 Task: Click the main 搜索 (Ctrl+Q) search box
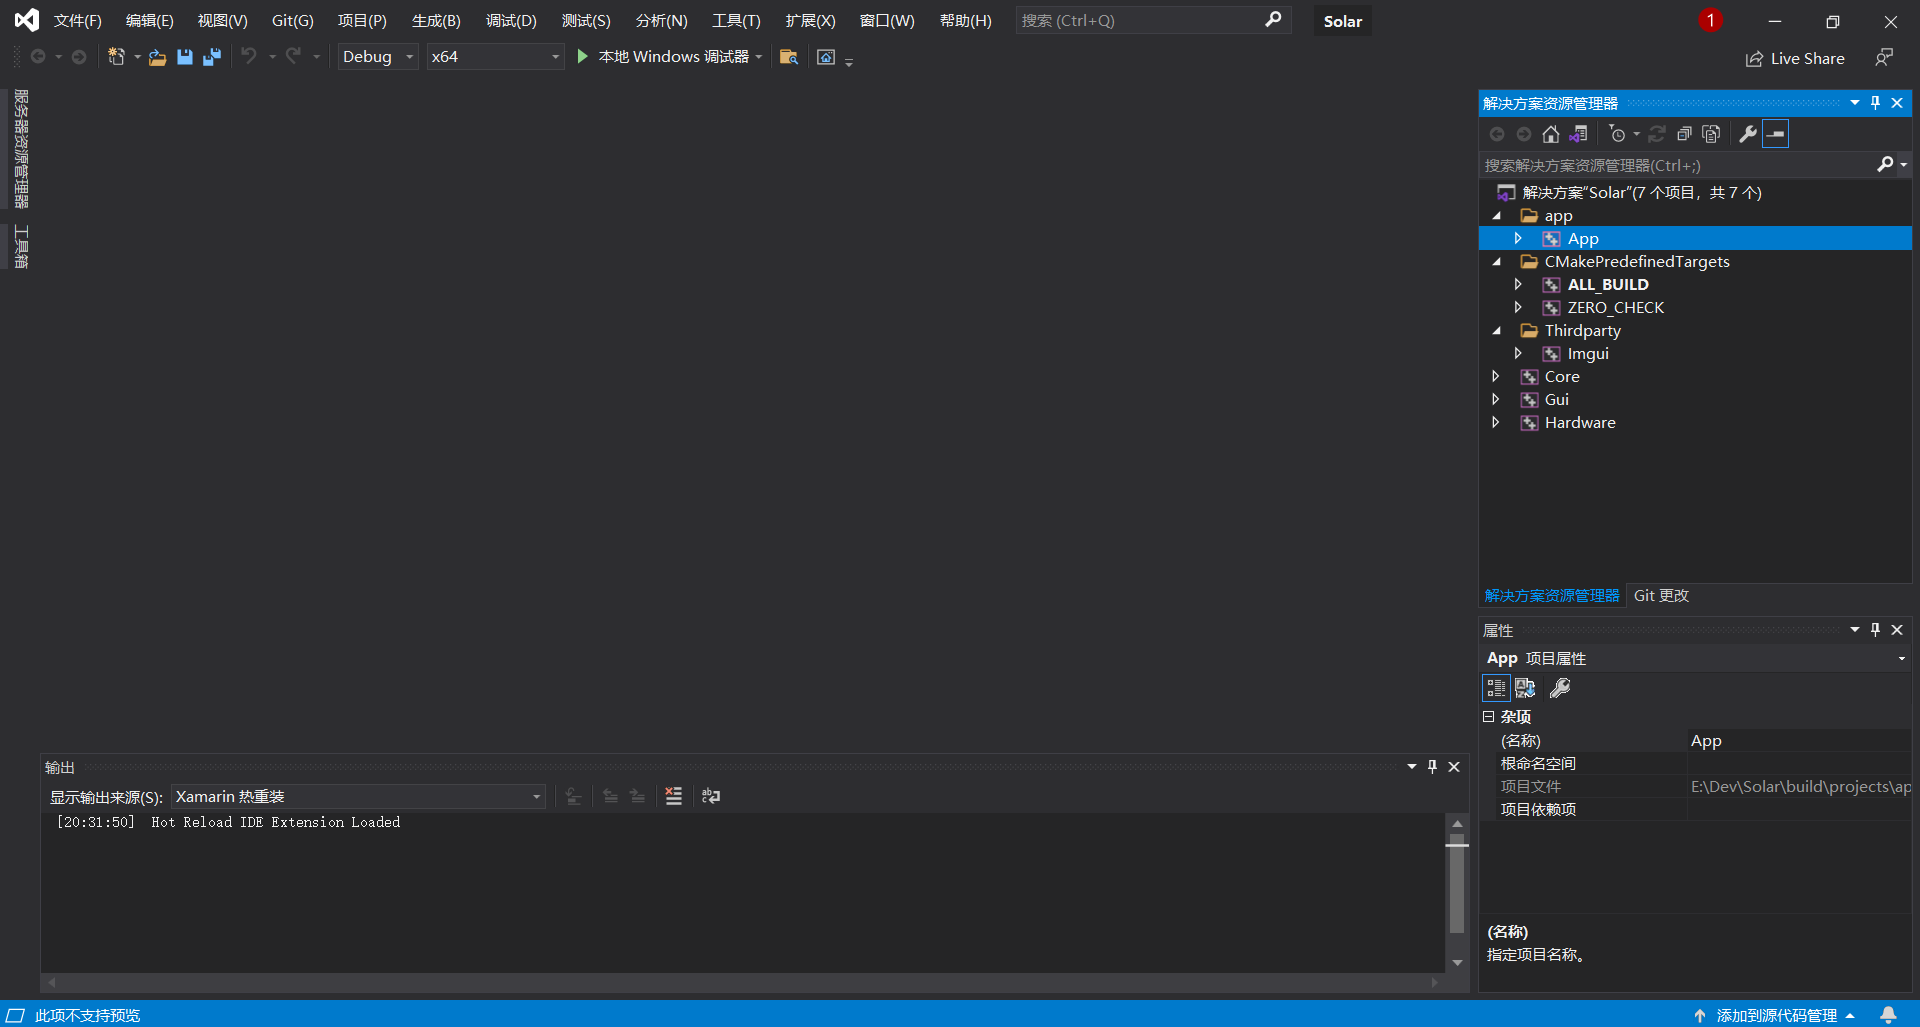point(1153,20)
